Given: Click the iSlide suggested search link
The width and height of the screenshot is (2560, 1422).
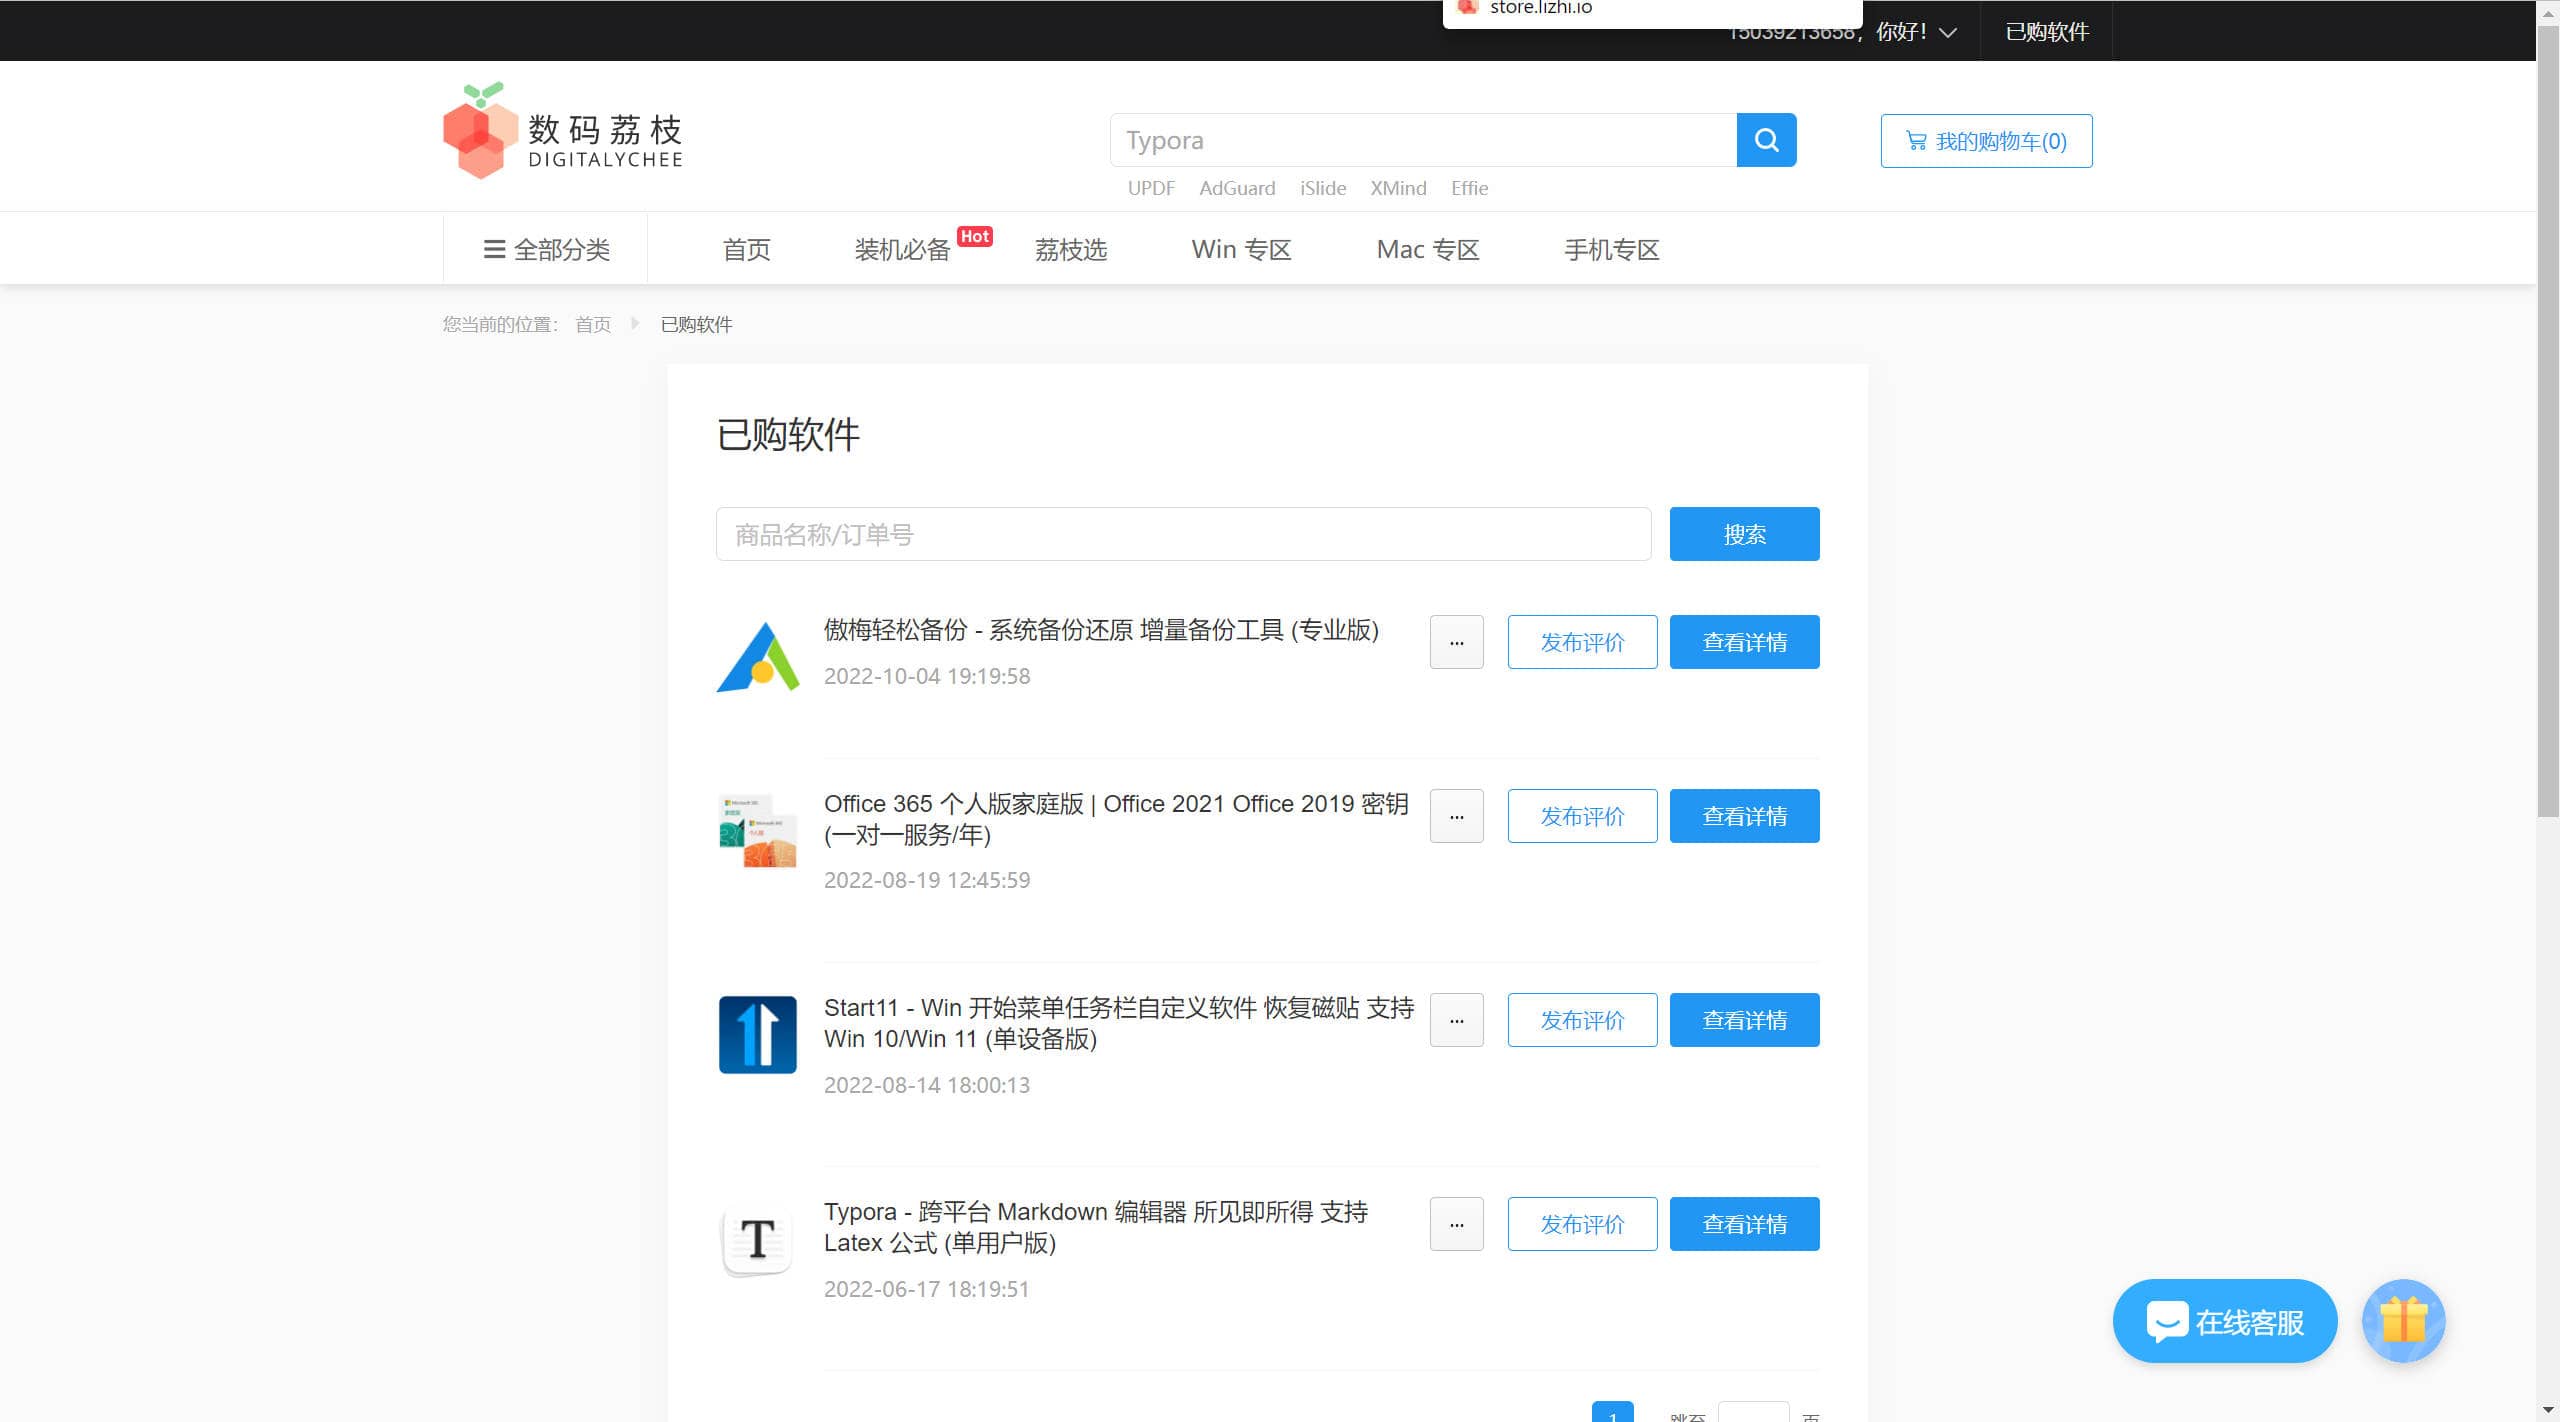Looking at the screenshot, I should tap(1323, 188).
